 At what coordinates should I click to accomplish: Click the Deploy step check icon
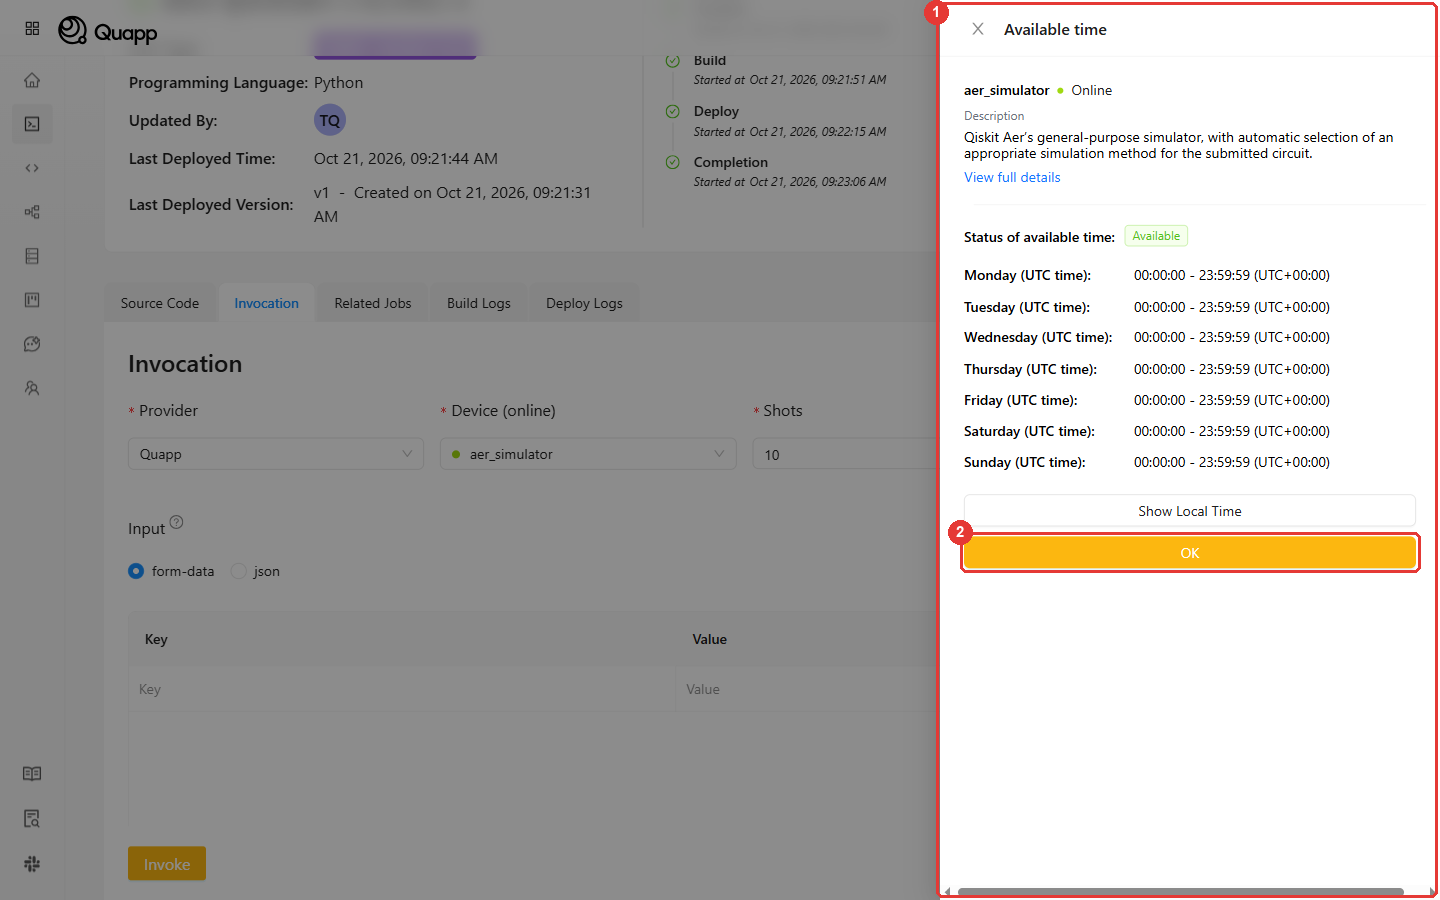[x=673, y=111]
